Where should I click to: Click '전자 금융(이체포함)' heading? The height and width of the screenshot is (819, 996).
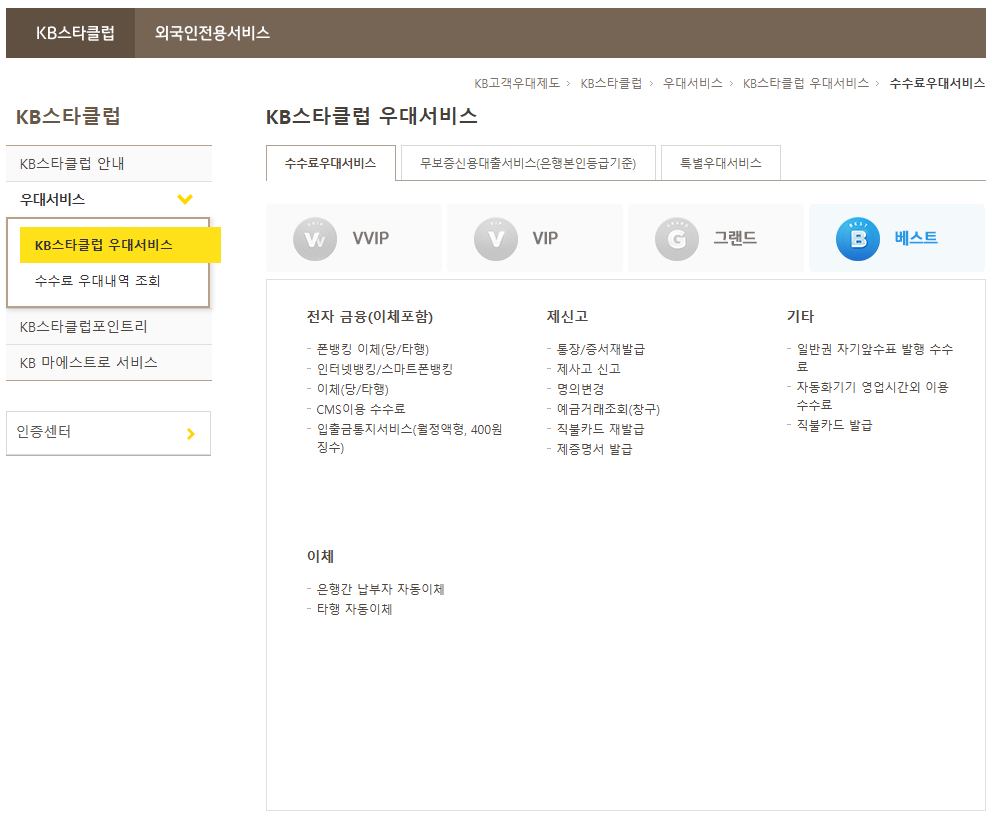370,316
